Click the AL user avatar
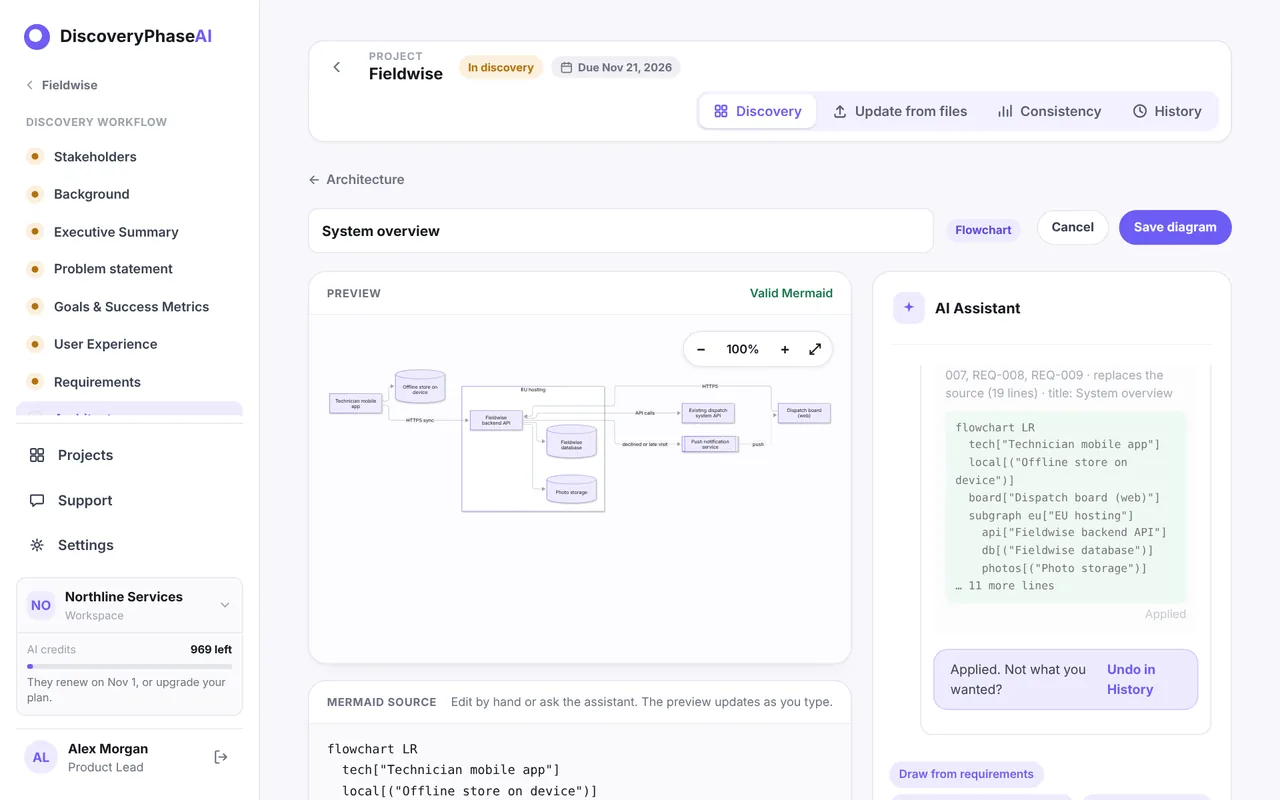Screen dimensions: 1280x800 (x=41, y=757)
